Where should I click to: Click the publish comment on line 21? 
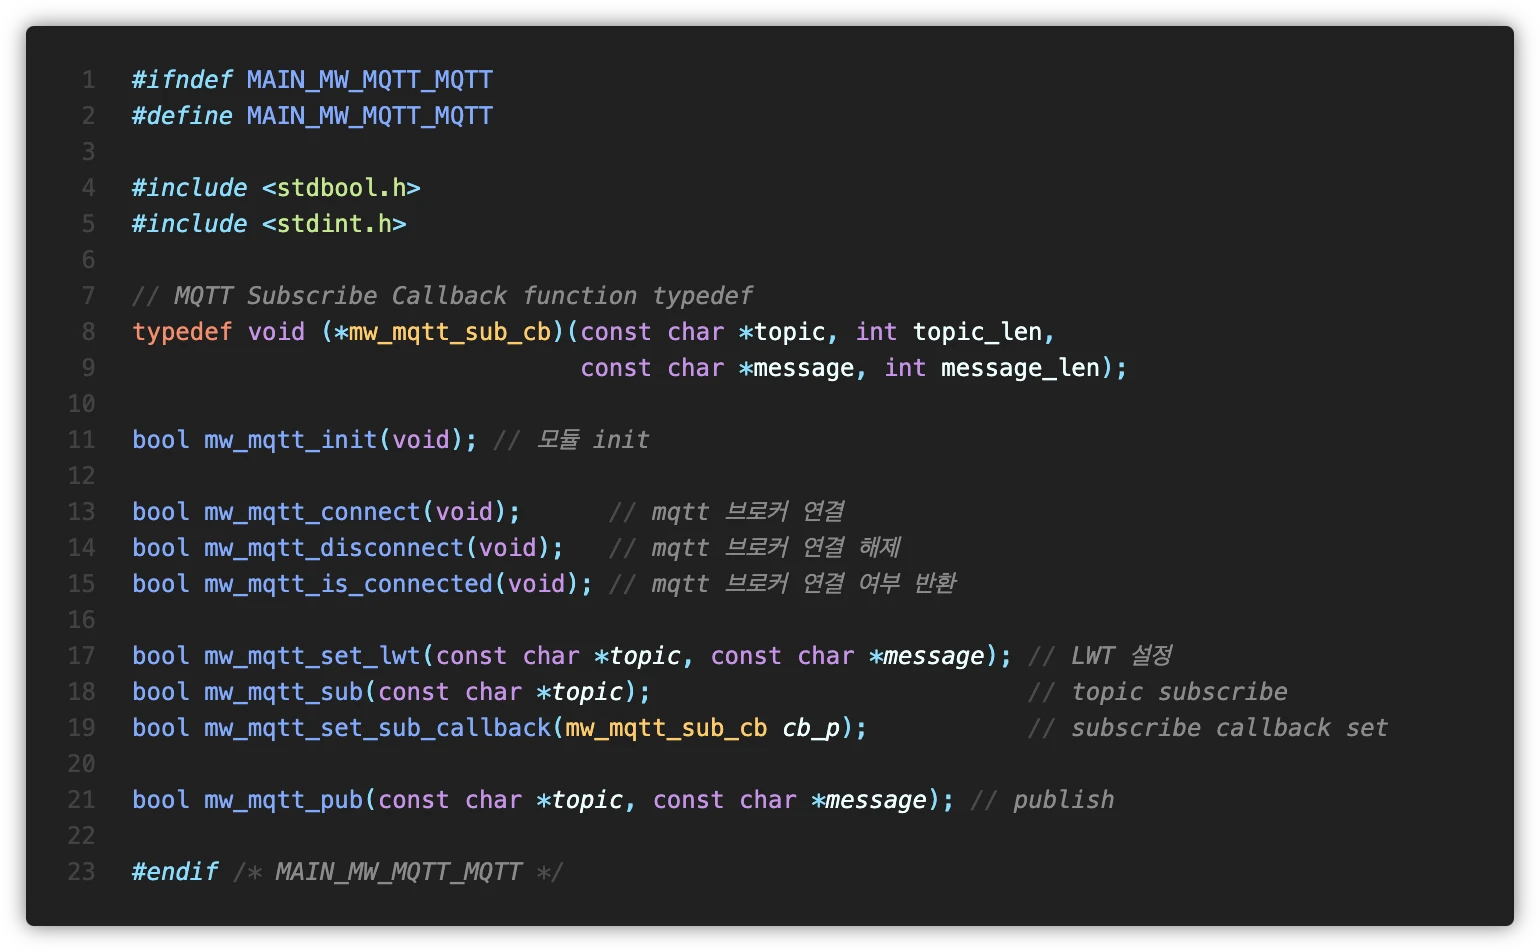tap(1063, 799)
